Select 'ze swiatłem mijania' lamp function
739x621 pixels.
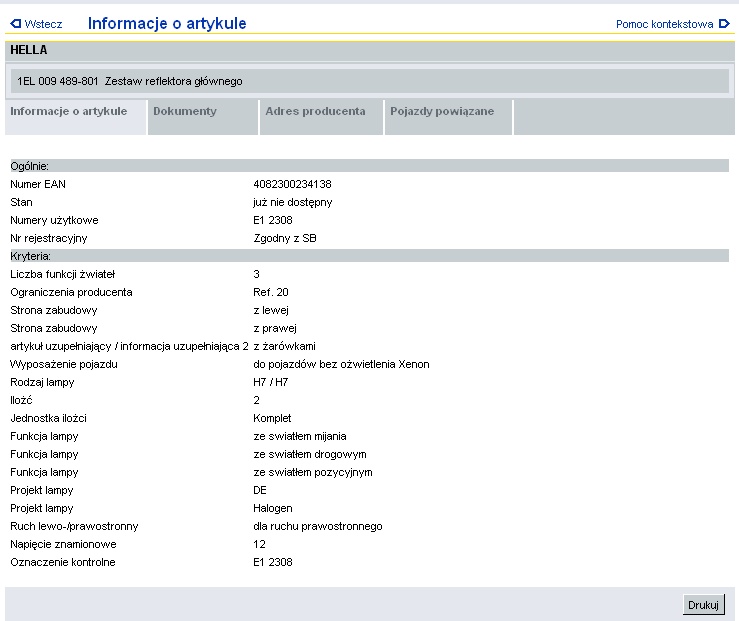pyautogui.click(x=300, y=436)
